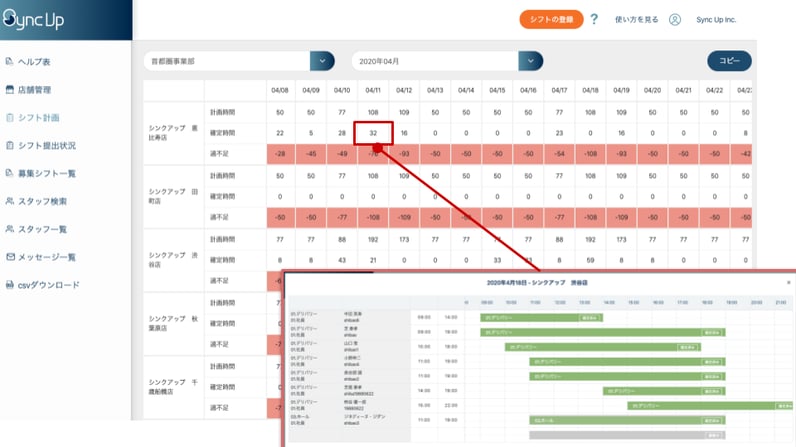Click the シフト提出状況 clipboard icon

tap(9, 146)
